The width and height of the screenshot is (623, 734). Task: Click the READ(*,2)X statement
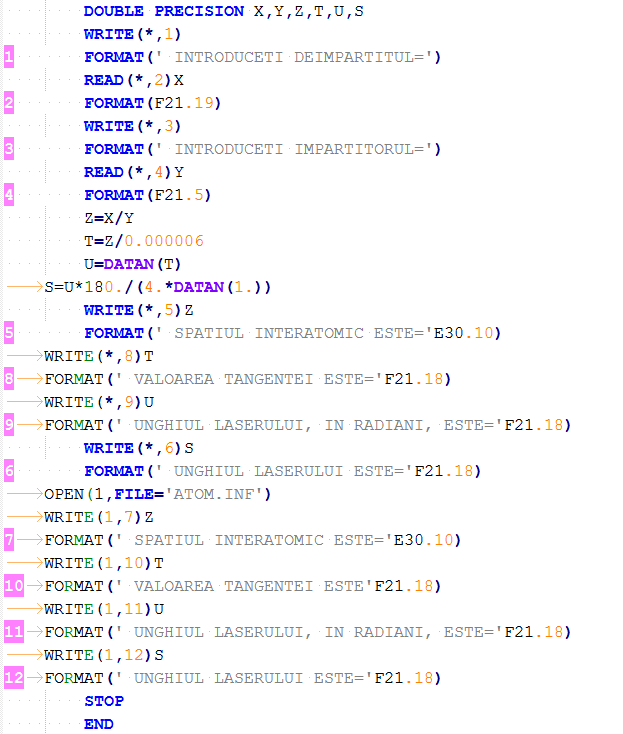click(134, 80)
